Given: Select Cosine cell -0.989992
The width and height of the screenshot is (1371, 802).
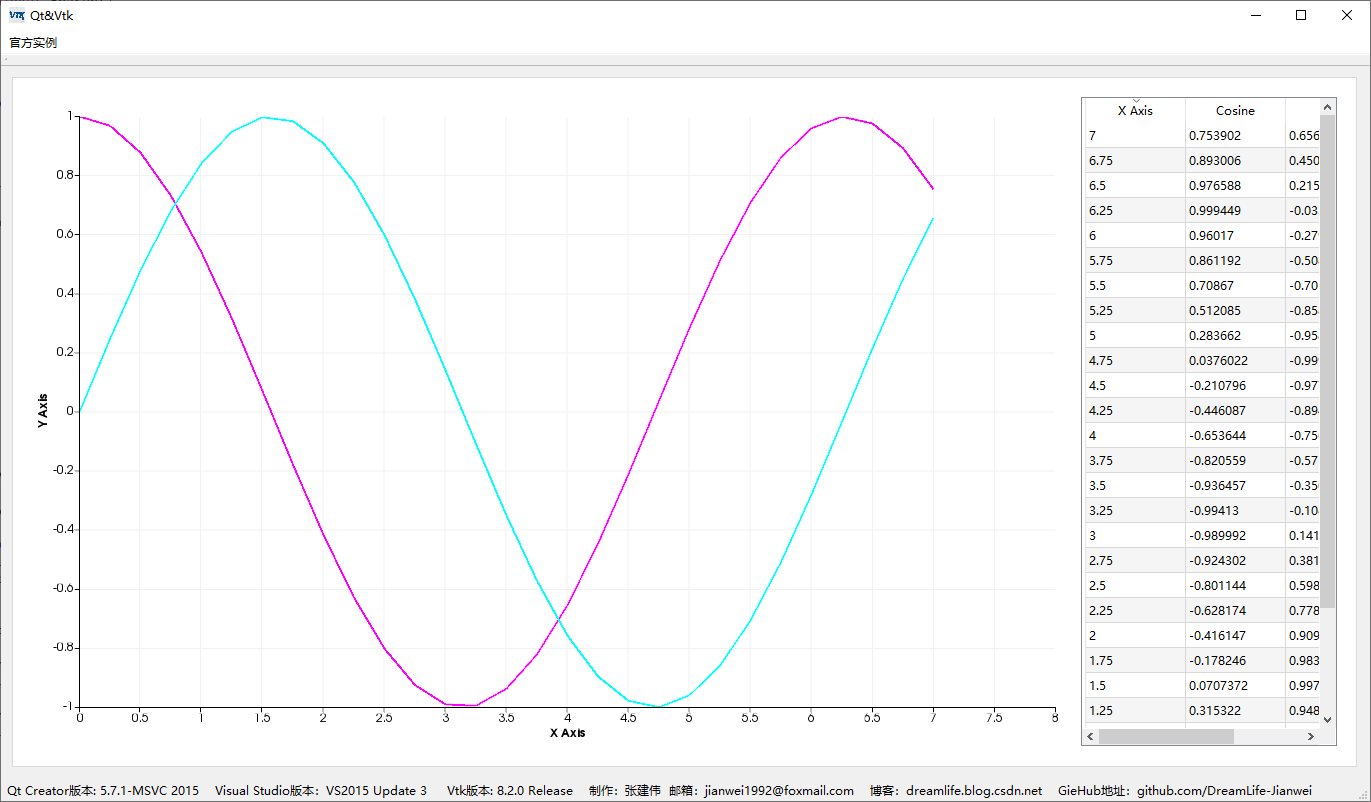Looking at the screenshot, I should pos(1235,535).
